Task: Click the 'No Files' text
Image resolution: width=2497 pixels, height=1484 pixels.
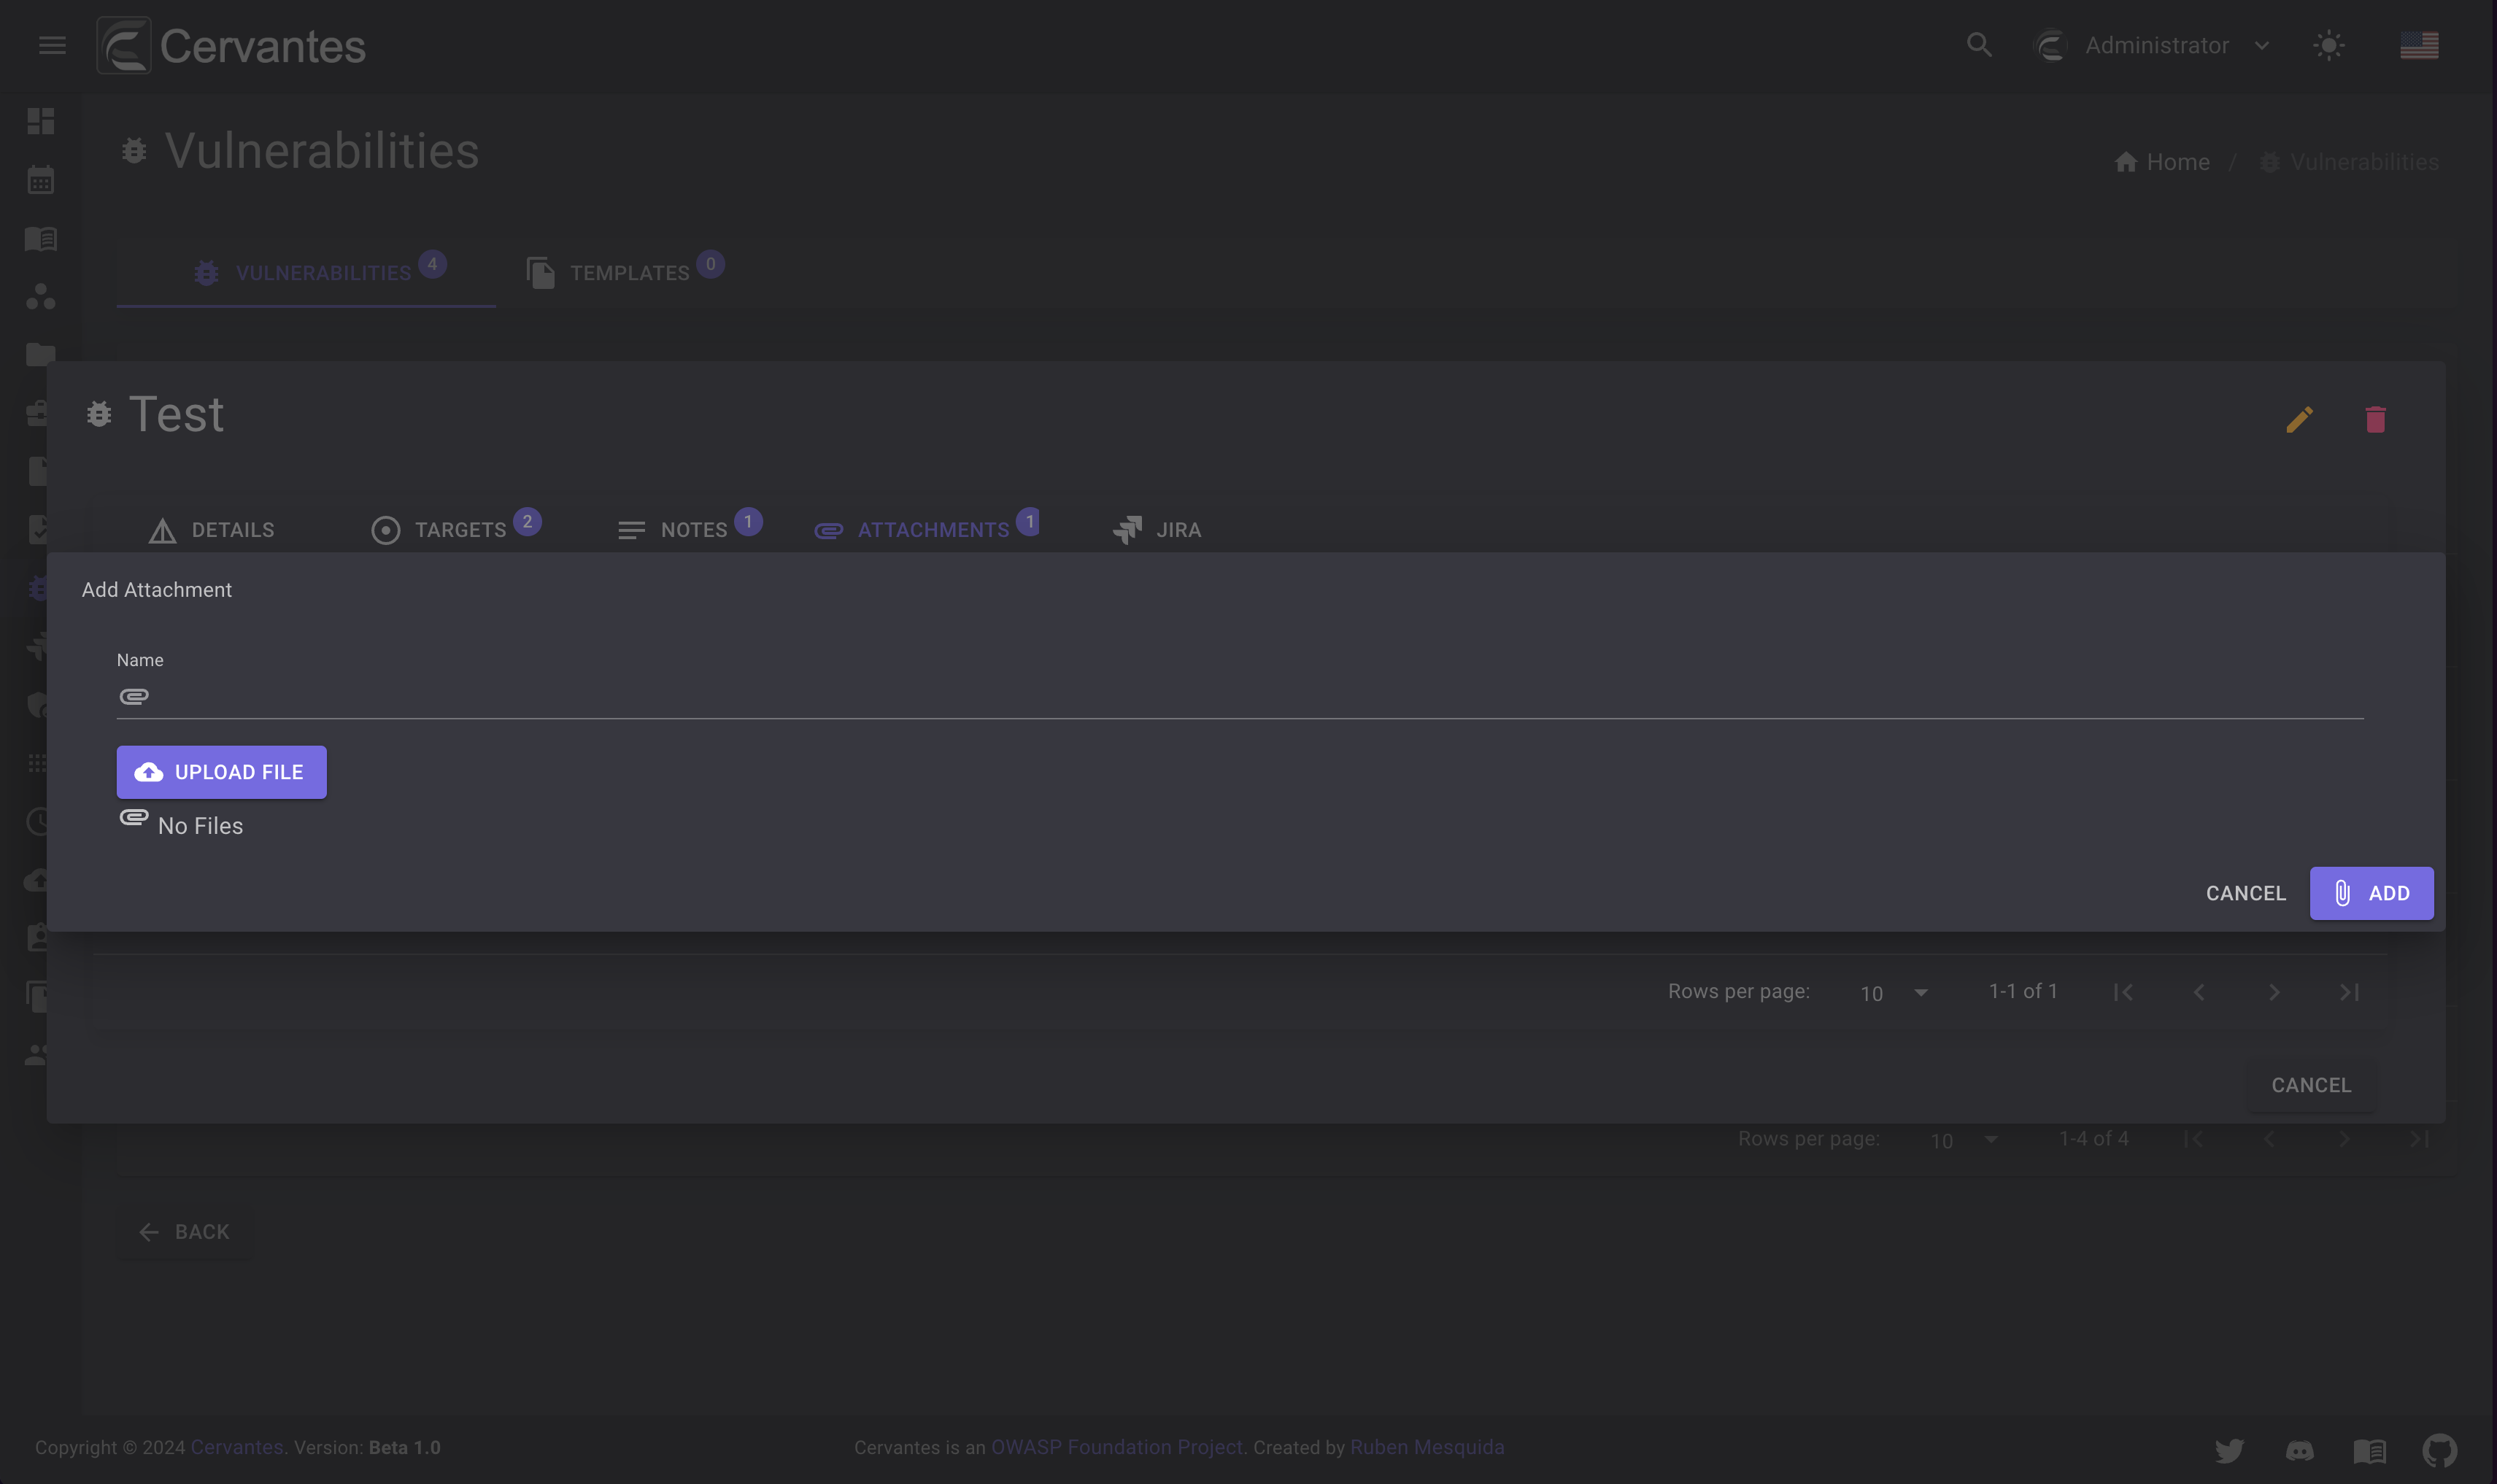Action: click(200, 826)
